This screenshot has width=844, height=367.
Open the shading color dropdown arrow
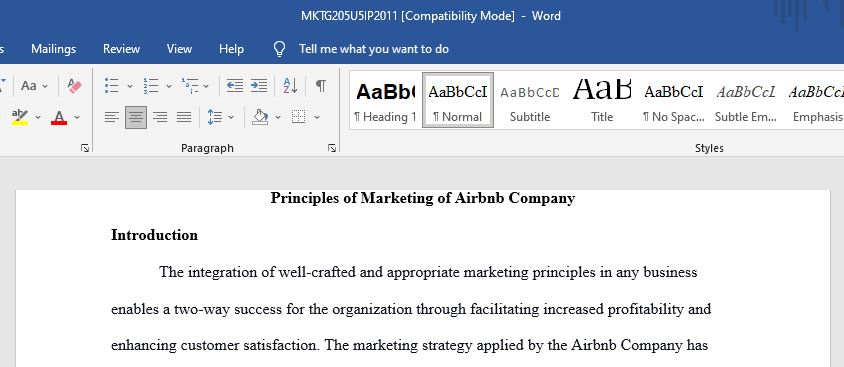click(278, 117)
